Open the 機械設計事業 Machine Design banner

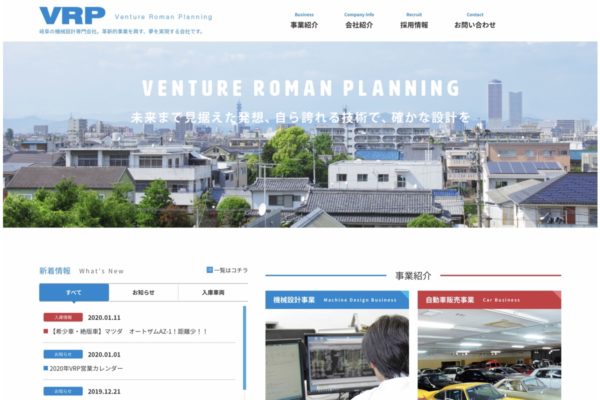click(337, 300)
